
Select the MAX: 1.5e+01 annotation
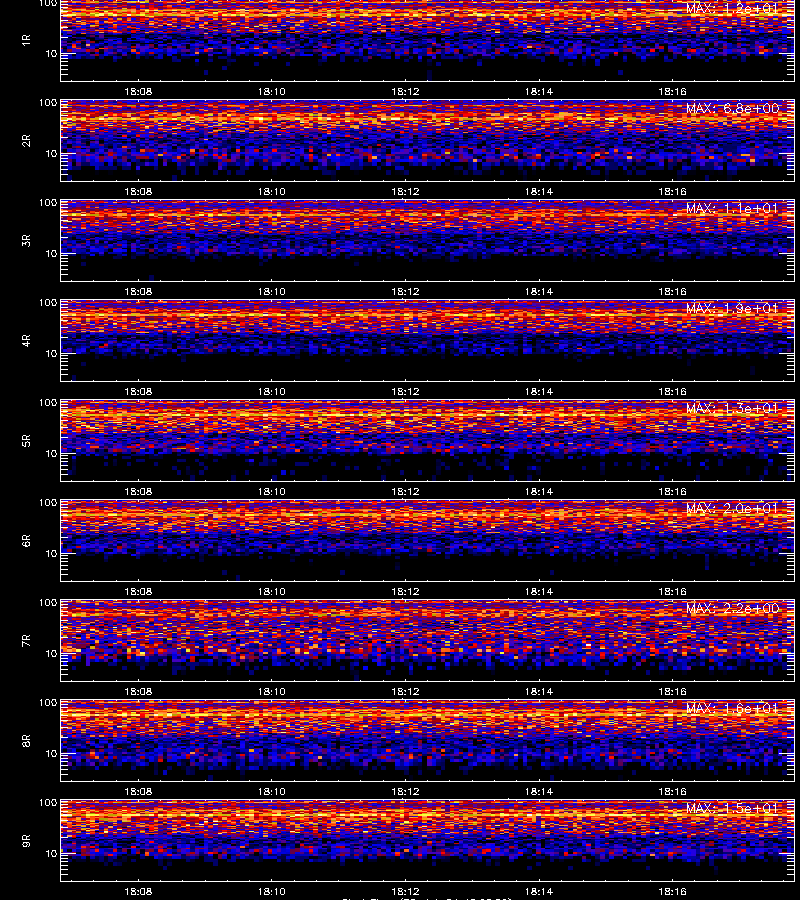coord(732,808)
